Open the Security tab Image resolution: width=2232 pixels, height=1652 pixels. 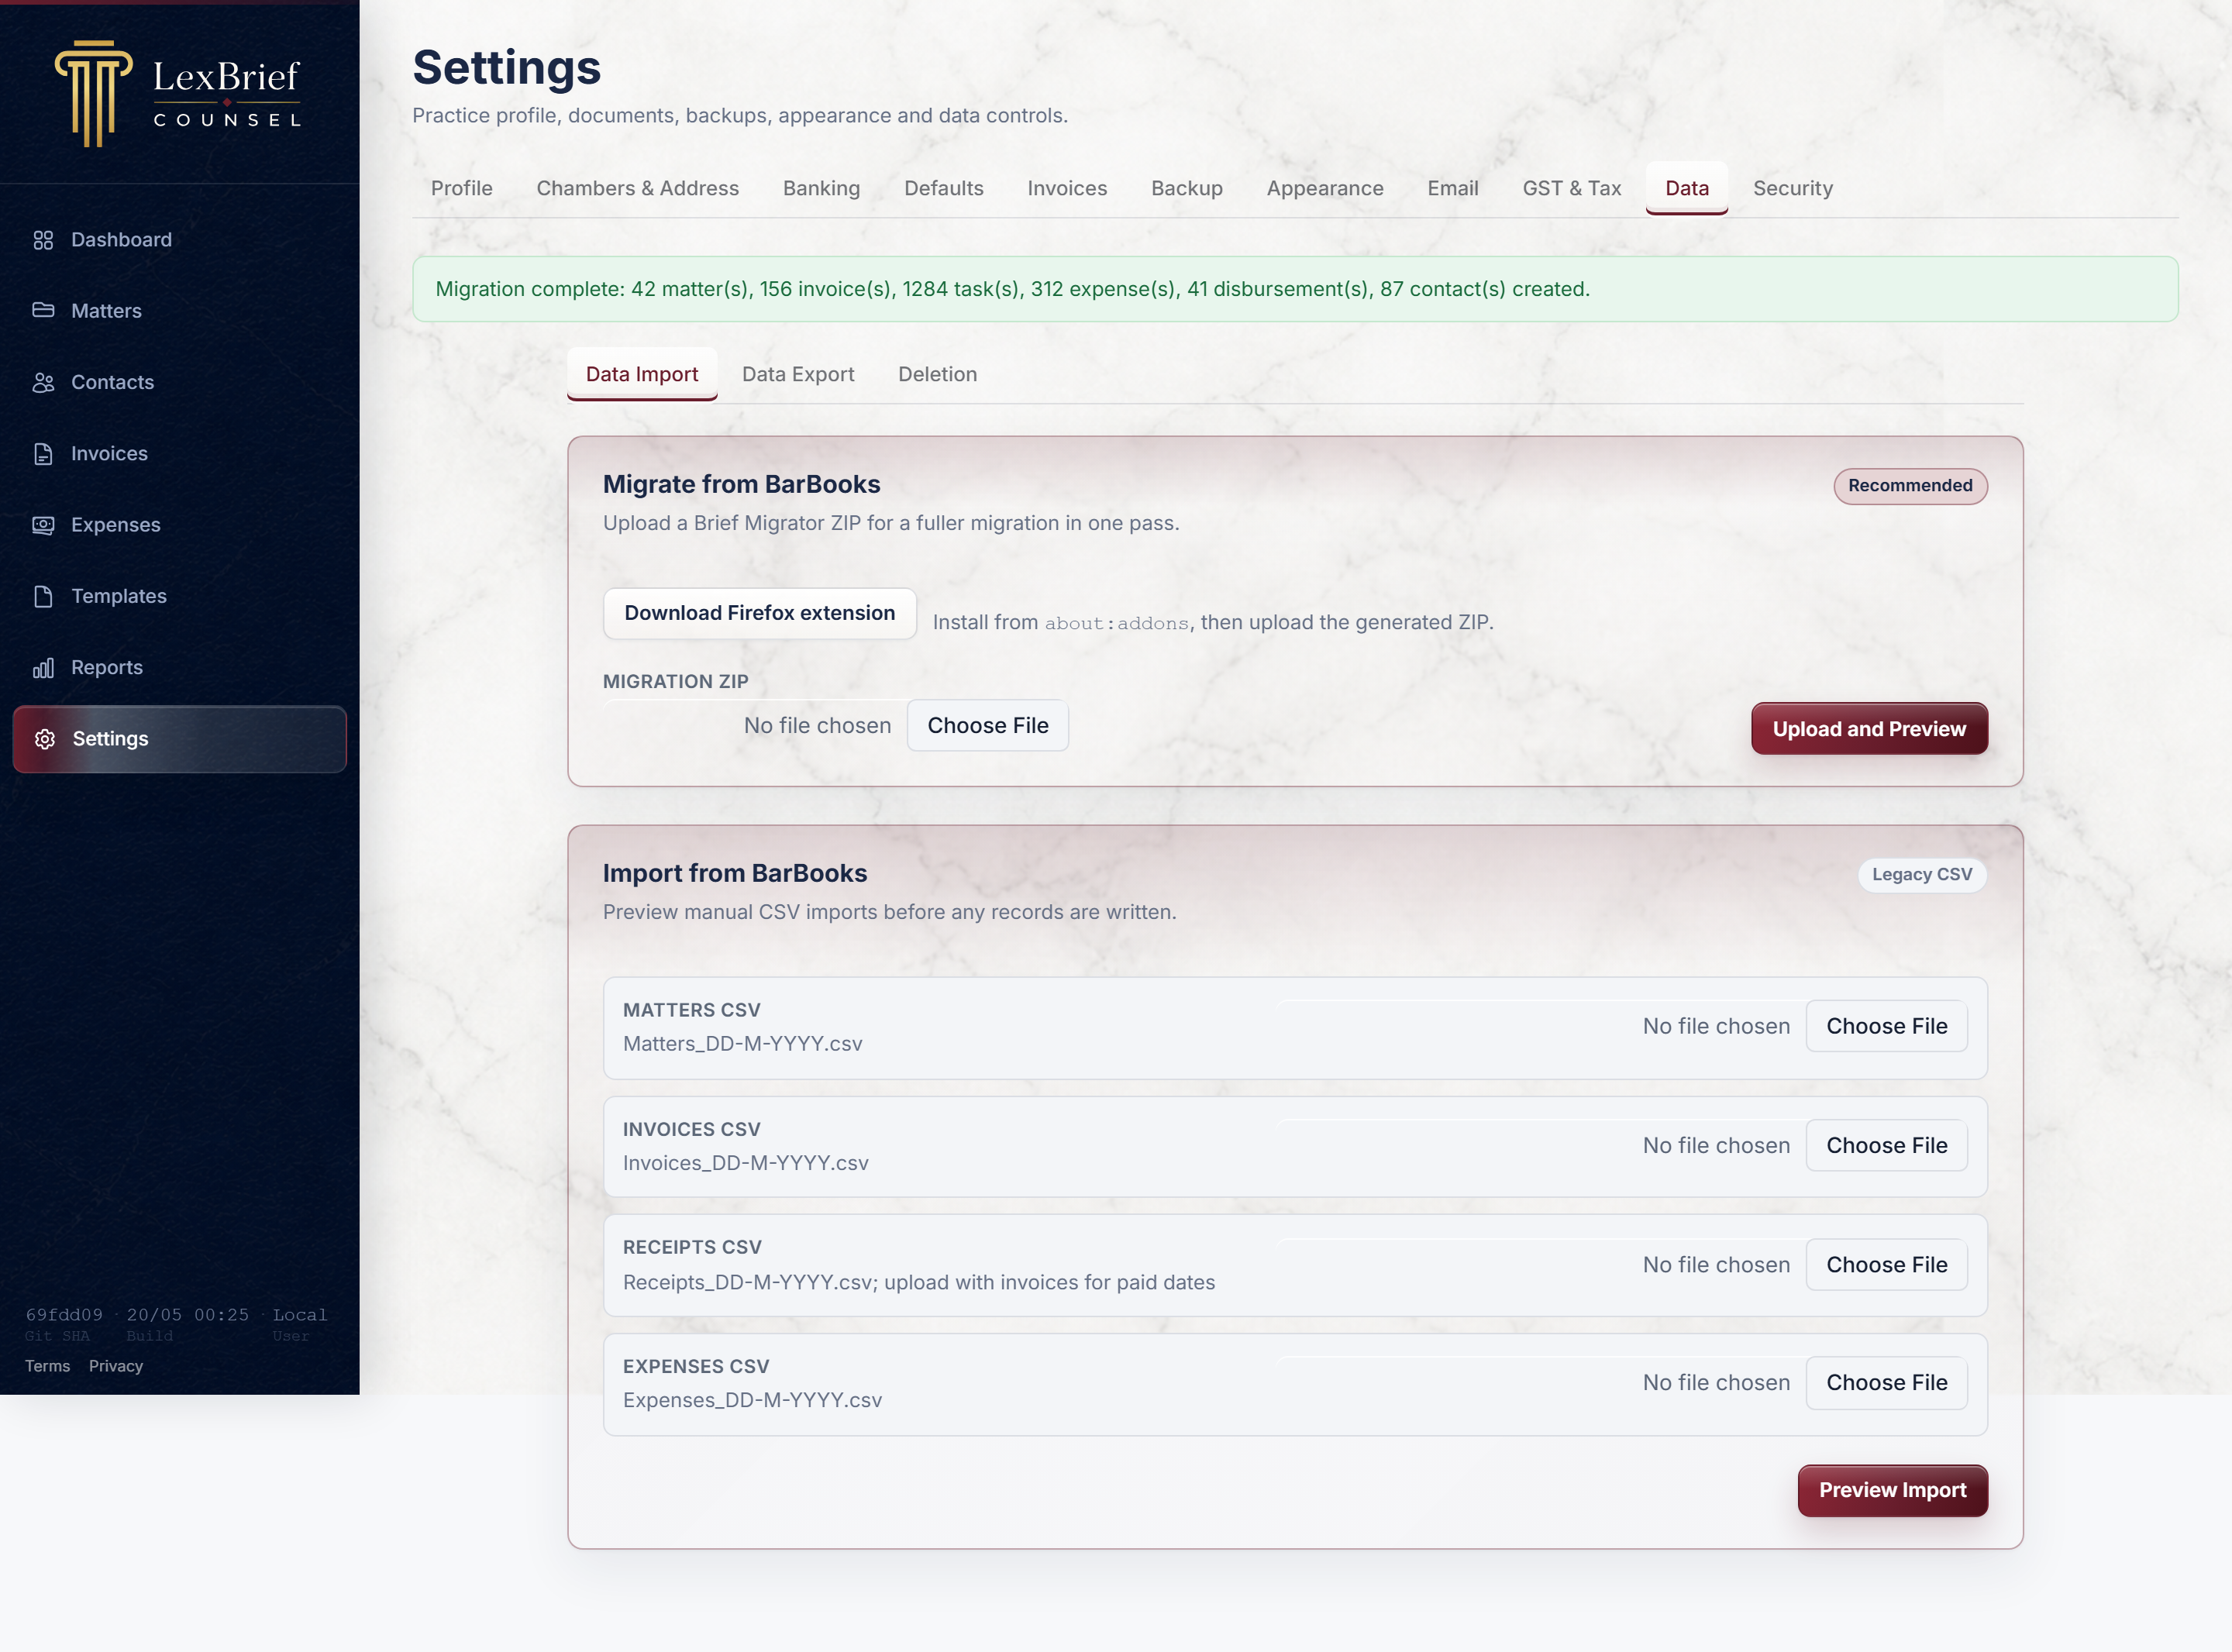pyautogui.click(x=1793, y=188)
